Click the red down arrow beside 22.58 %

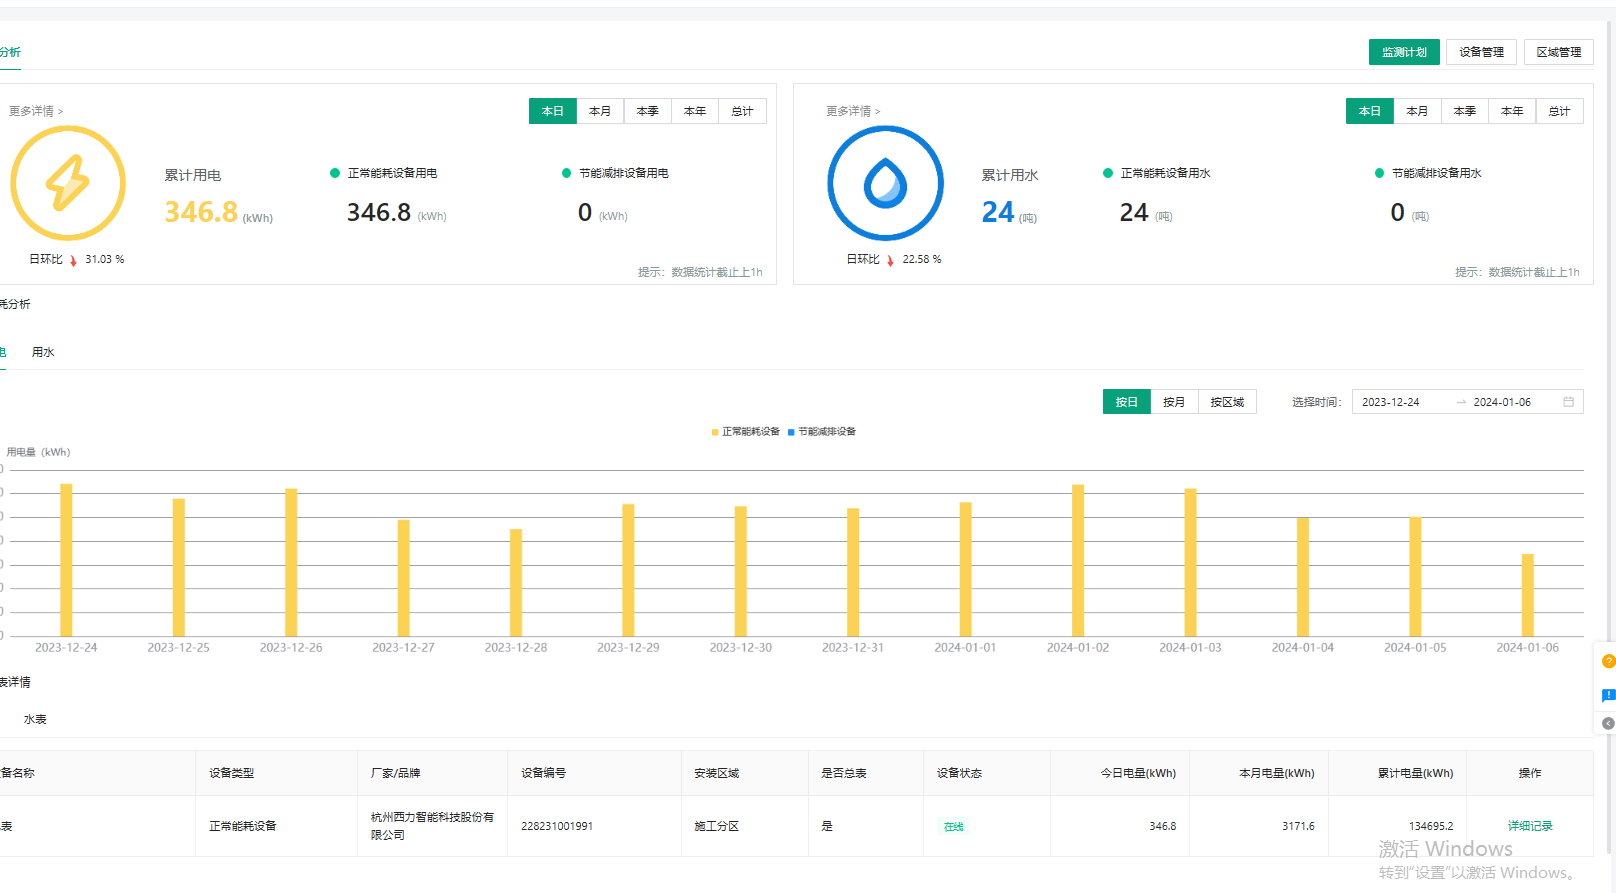click(890, 260)
